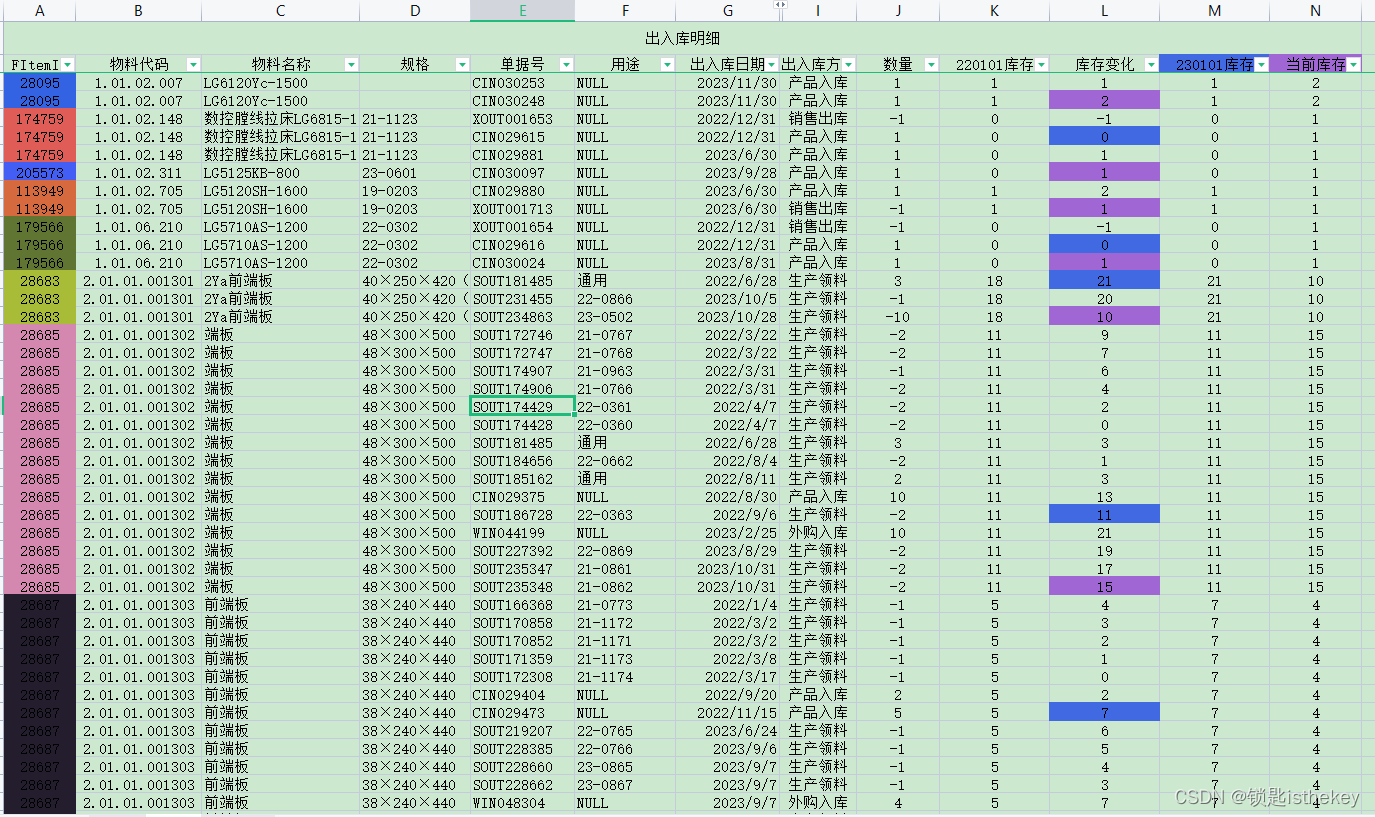Select usage cell 23-0502
Screen dimensions: 1375x817
tap(625, 317)
